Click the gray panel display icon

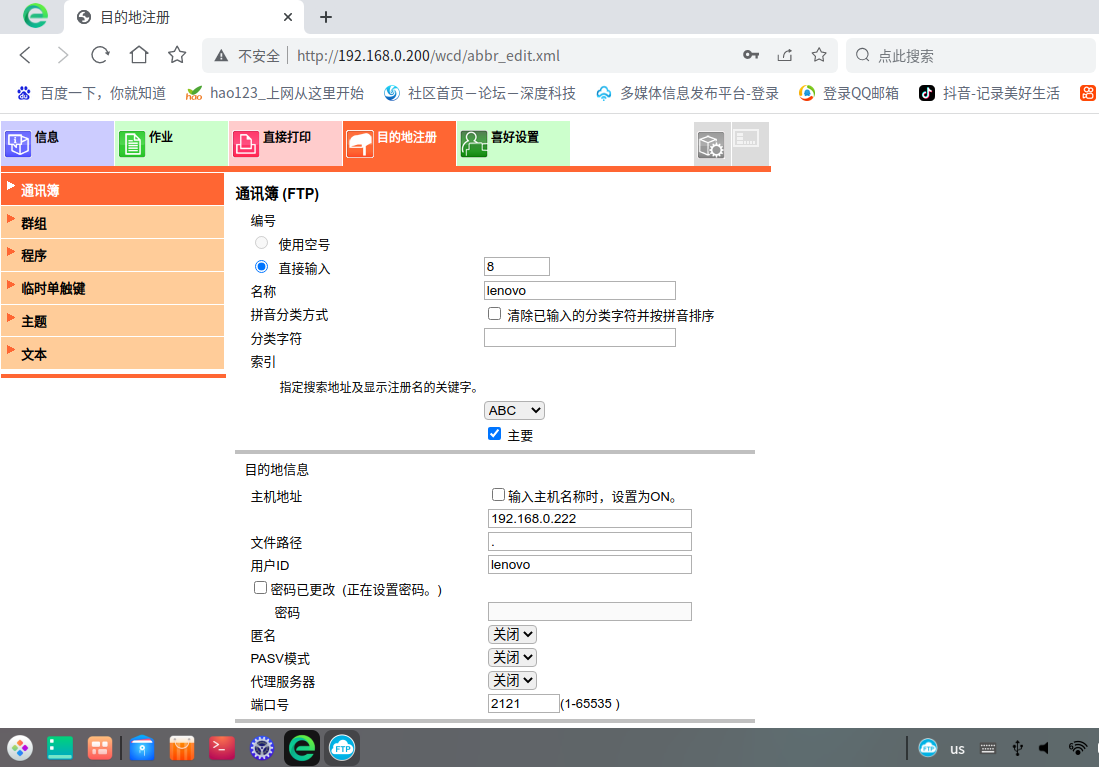tap(749, 144)
